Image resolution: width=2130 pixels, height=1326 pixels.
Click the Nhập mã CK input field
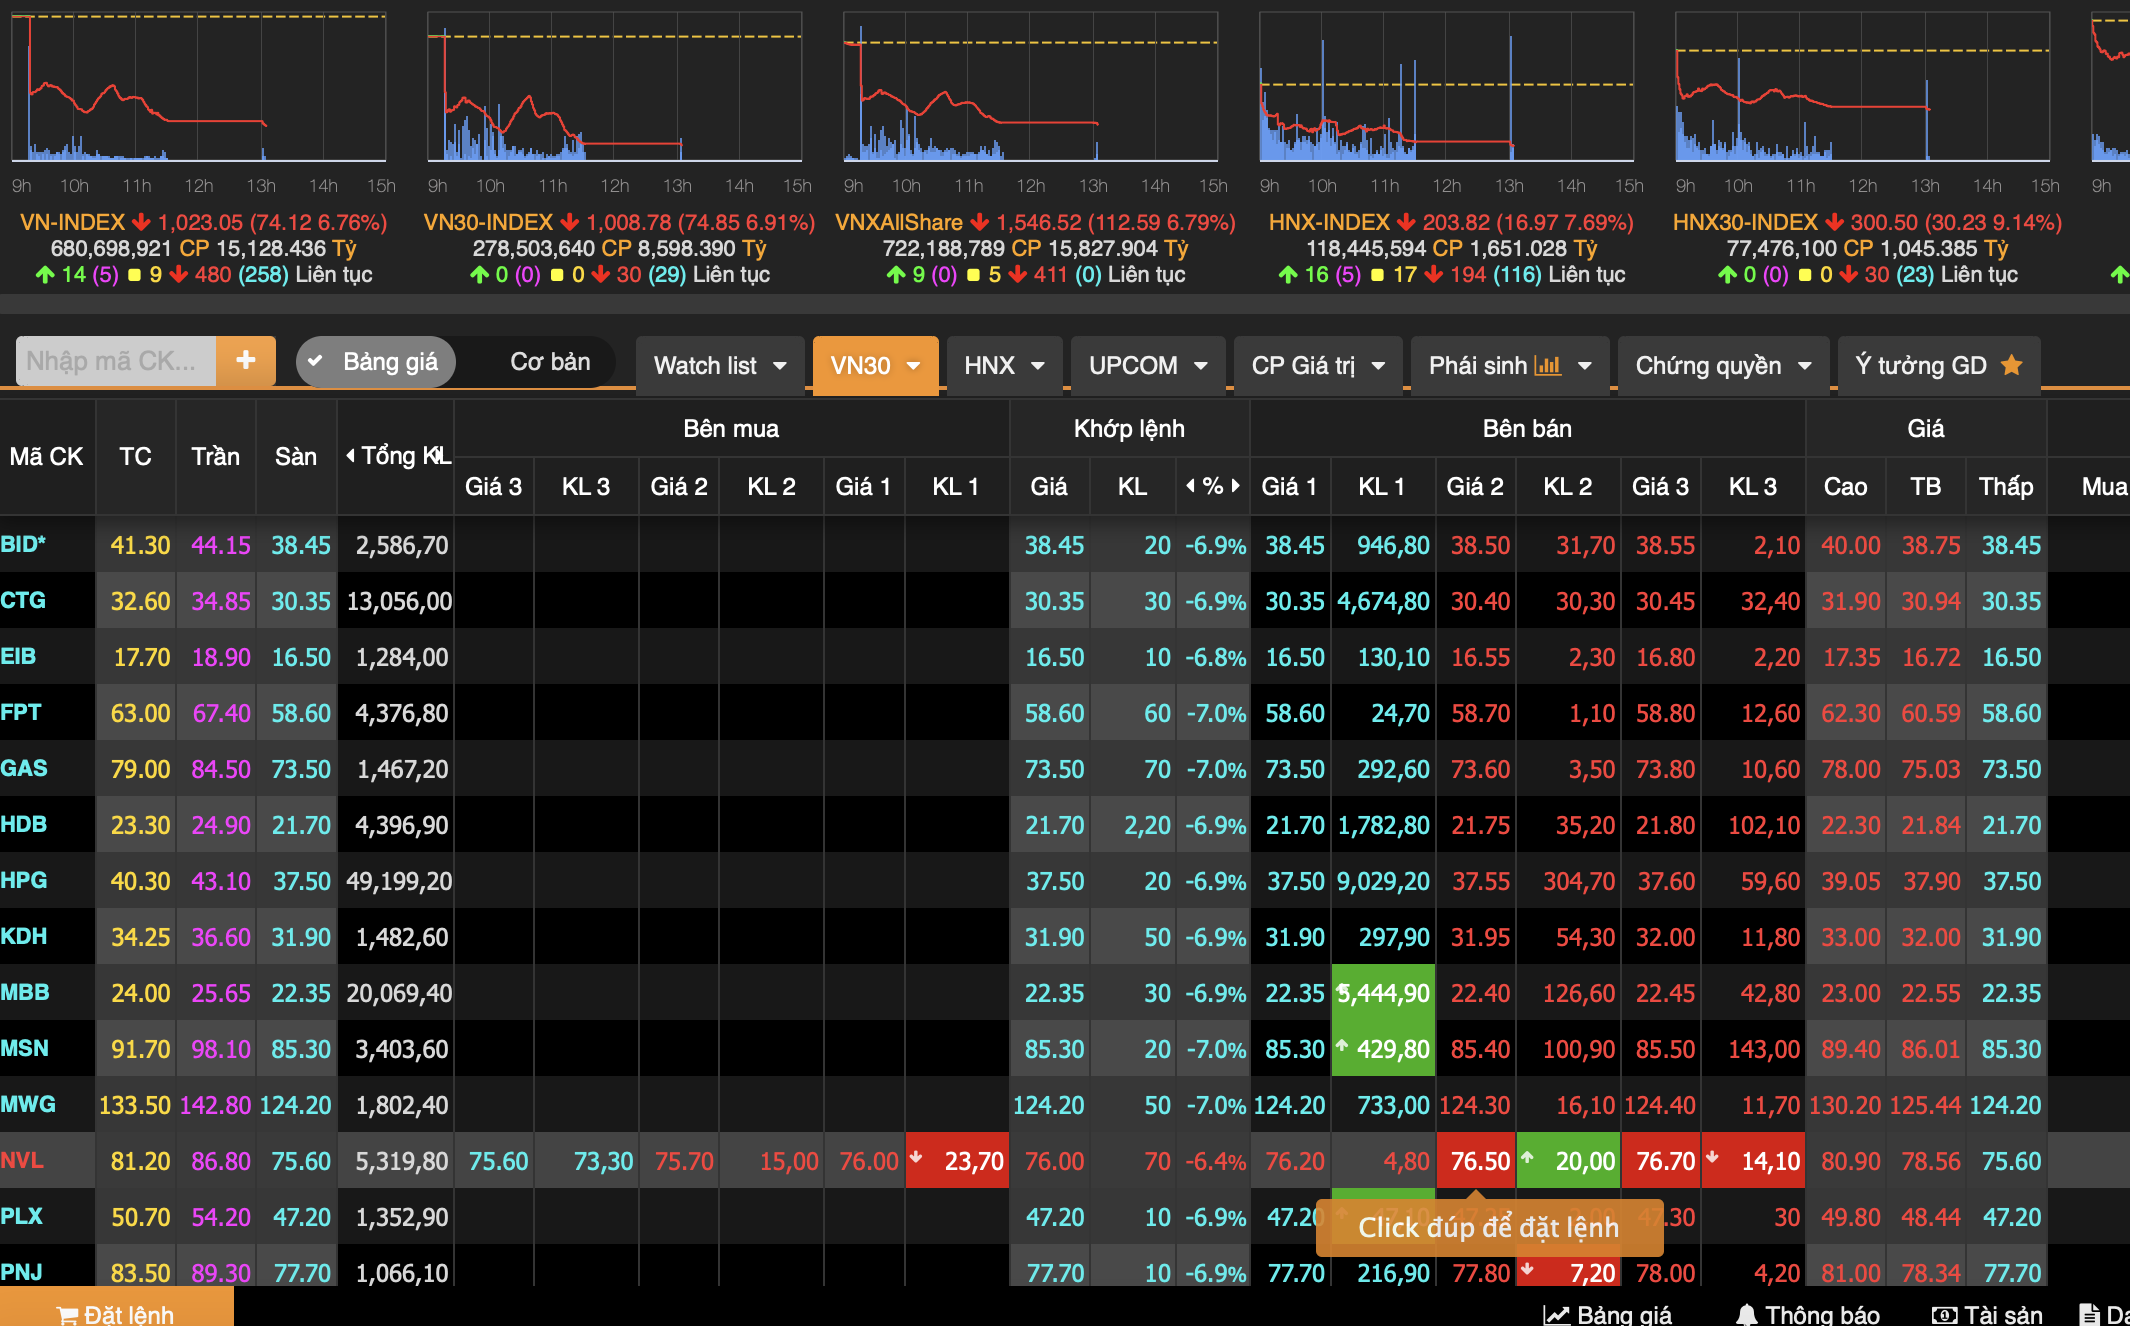pos(116,361)
